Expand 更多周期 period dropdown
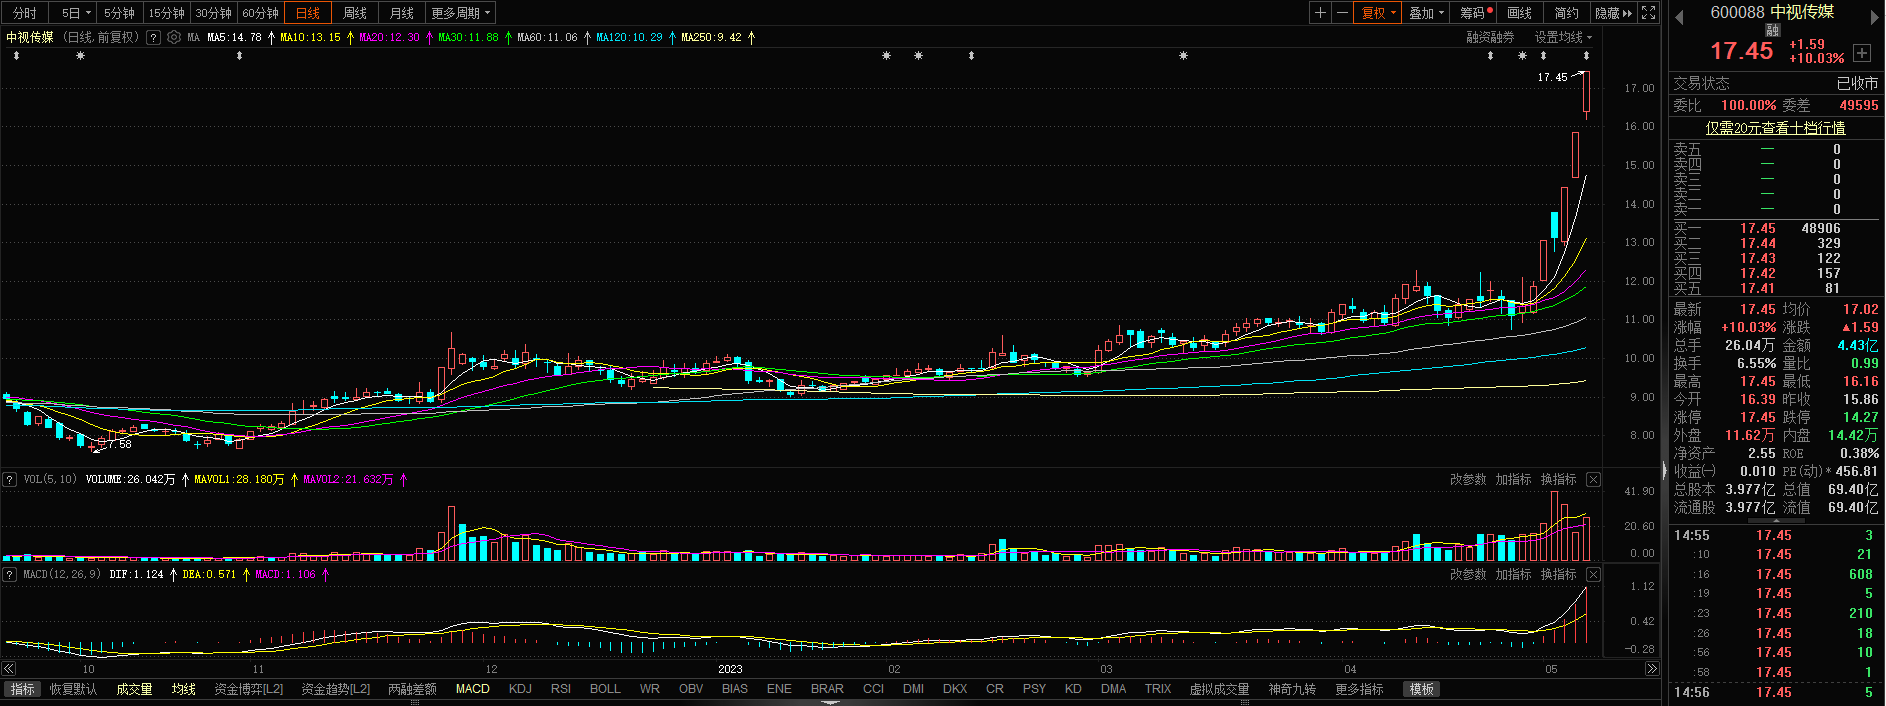1886x706 pixels. point(460,13)
